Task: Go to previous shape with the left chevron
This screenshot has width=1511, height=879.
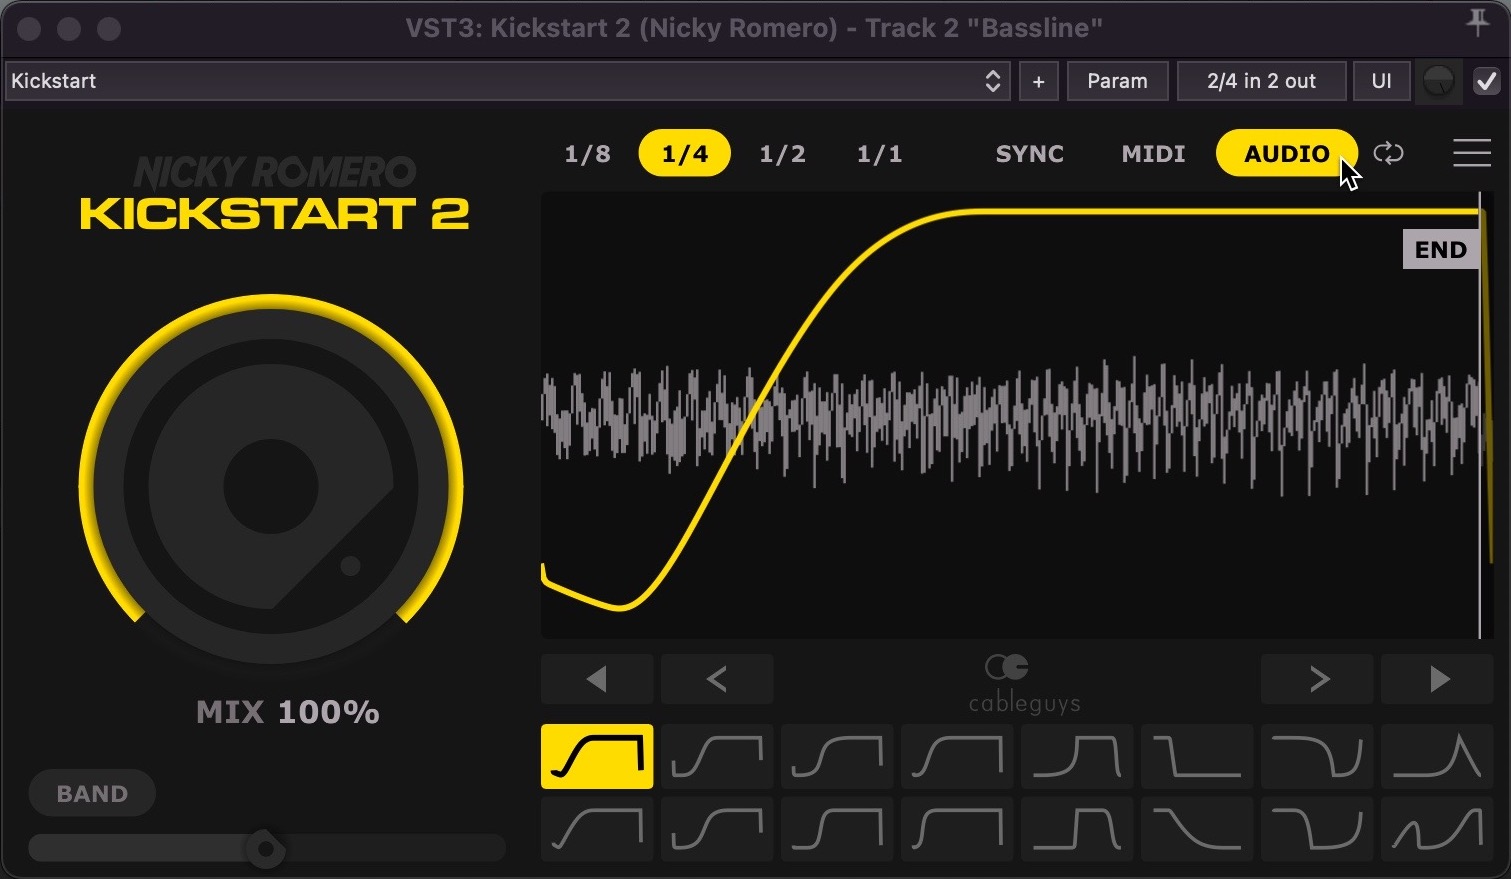Action: pos(717,680)
